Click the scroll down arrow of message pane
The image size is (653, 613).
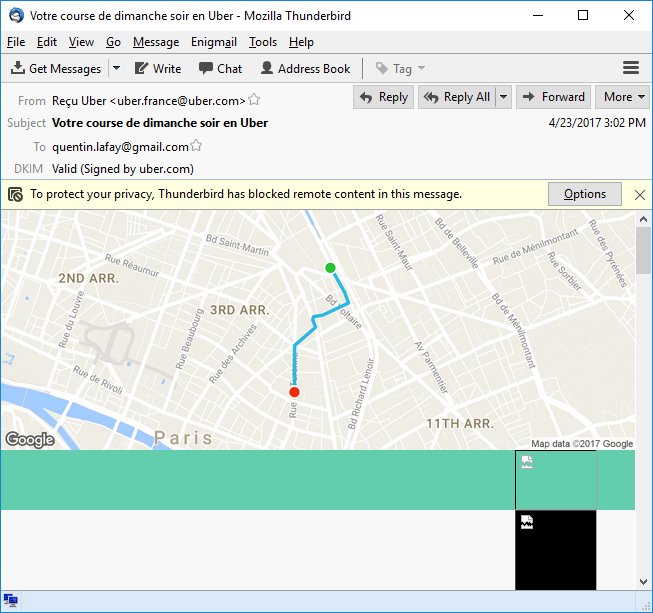643,582
